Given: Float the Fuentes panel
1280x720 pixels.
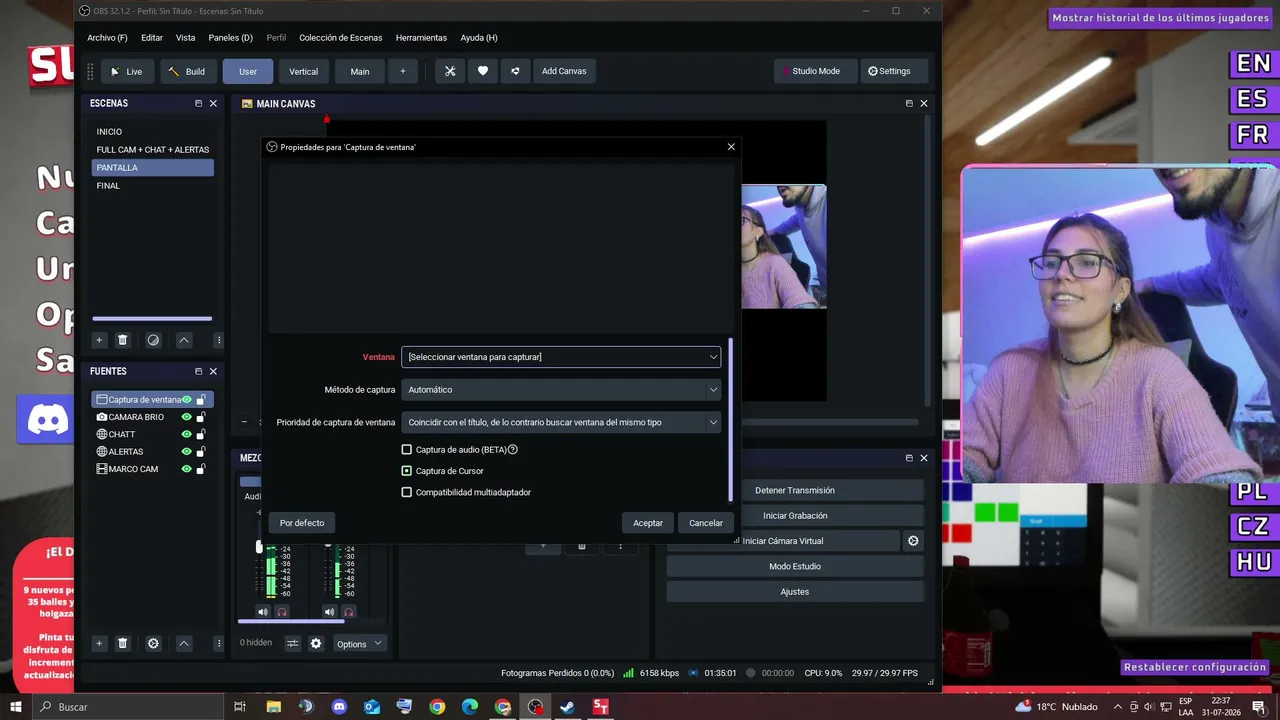Looking at the screenshot, I should 198,371.
